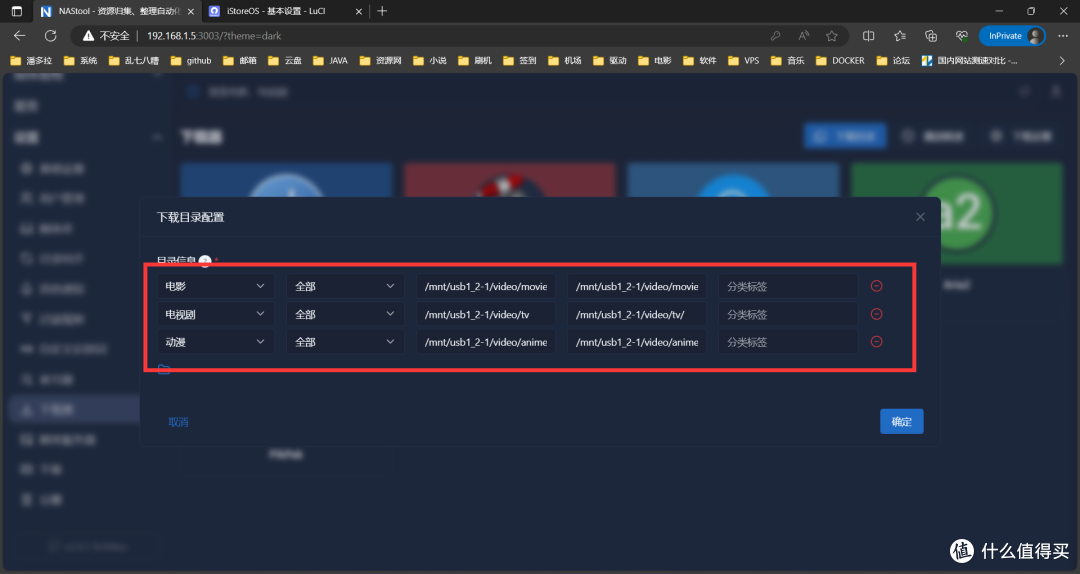Open the collections icon
Screen dimensions: 1080x574
(931, 36)
